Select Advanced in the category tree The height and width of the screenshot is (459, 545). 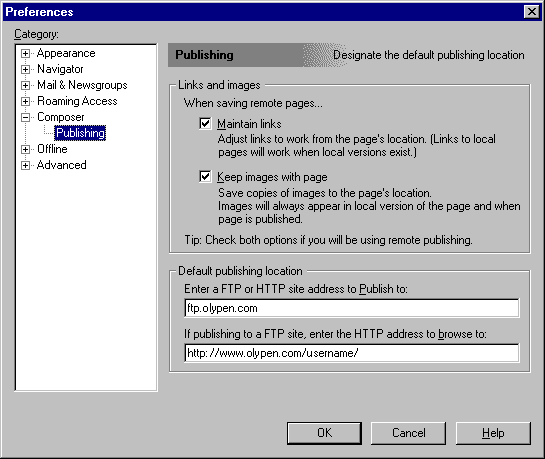tap(62, 165)
